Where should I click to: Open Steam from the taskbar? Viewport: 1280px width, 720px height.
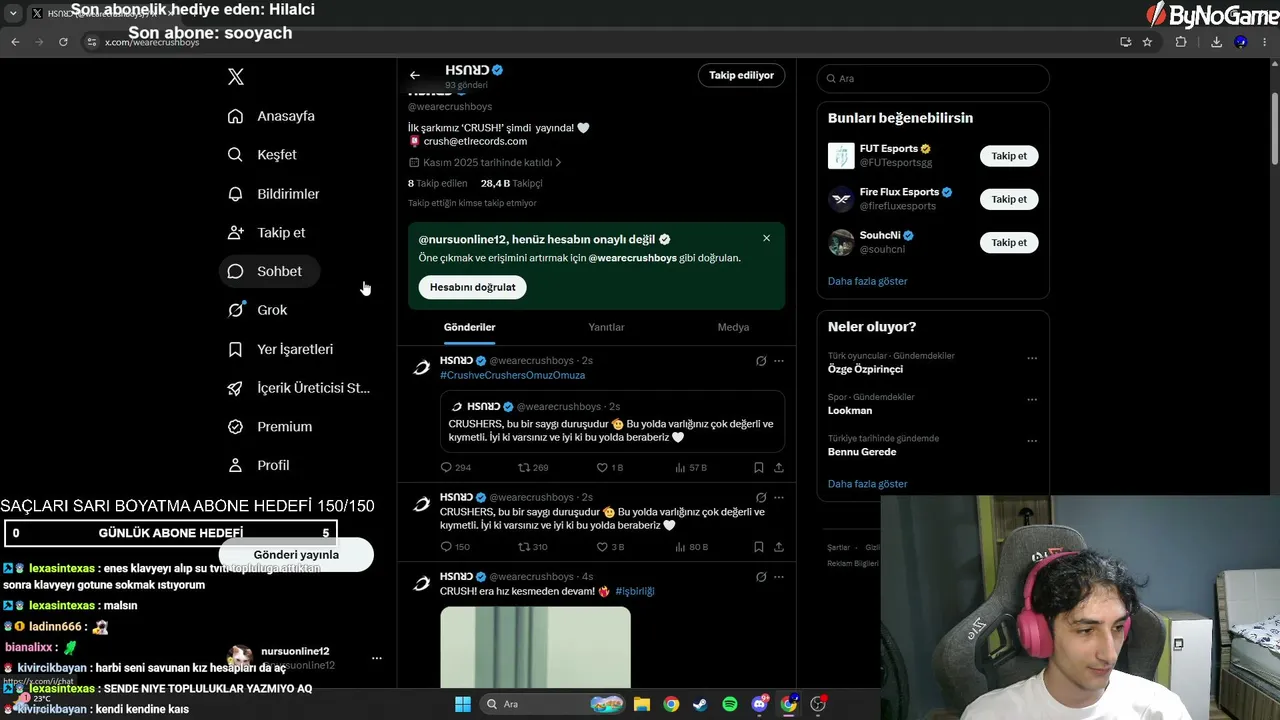(700, 704)
